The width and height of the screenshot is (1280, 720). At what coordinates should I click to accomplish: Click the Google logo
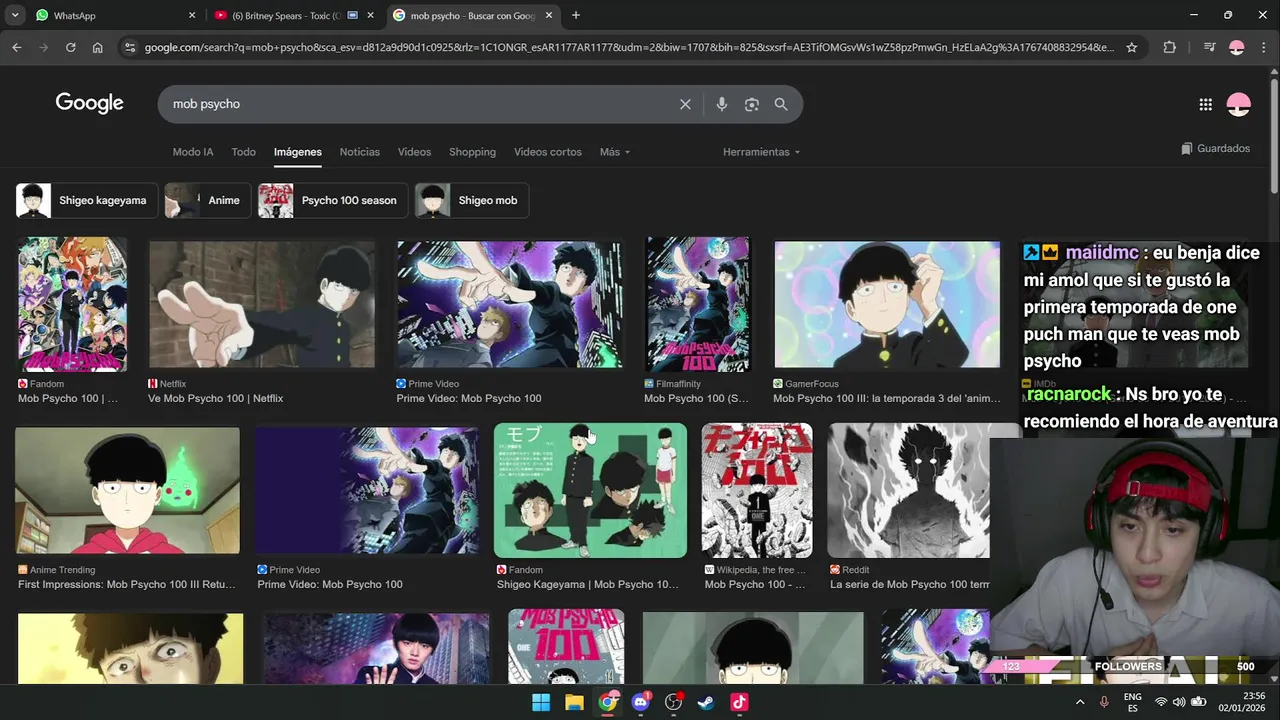point(89,103)
